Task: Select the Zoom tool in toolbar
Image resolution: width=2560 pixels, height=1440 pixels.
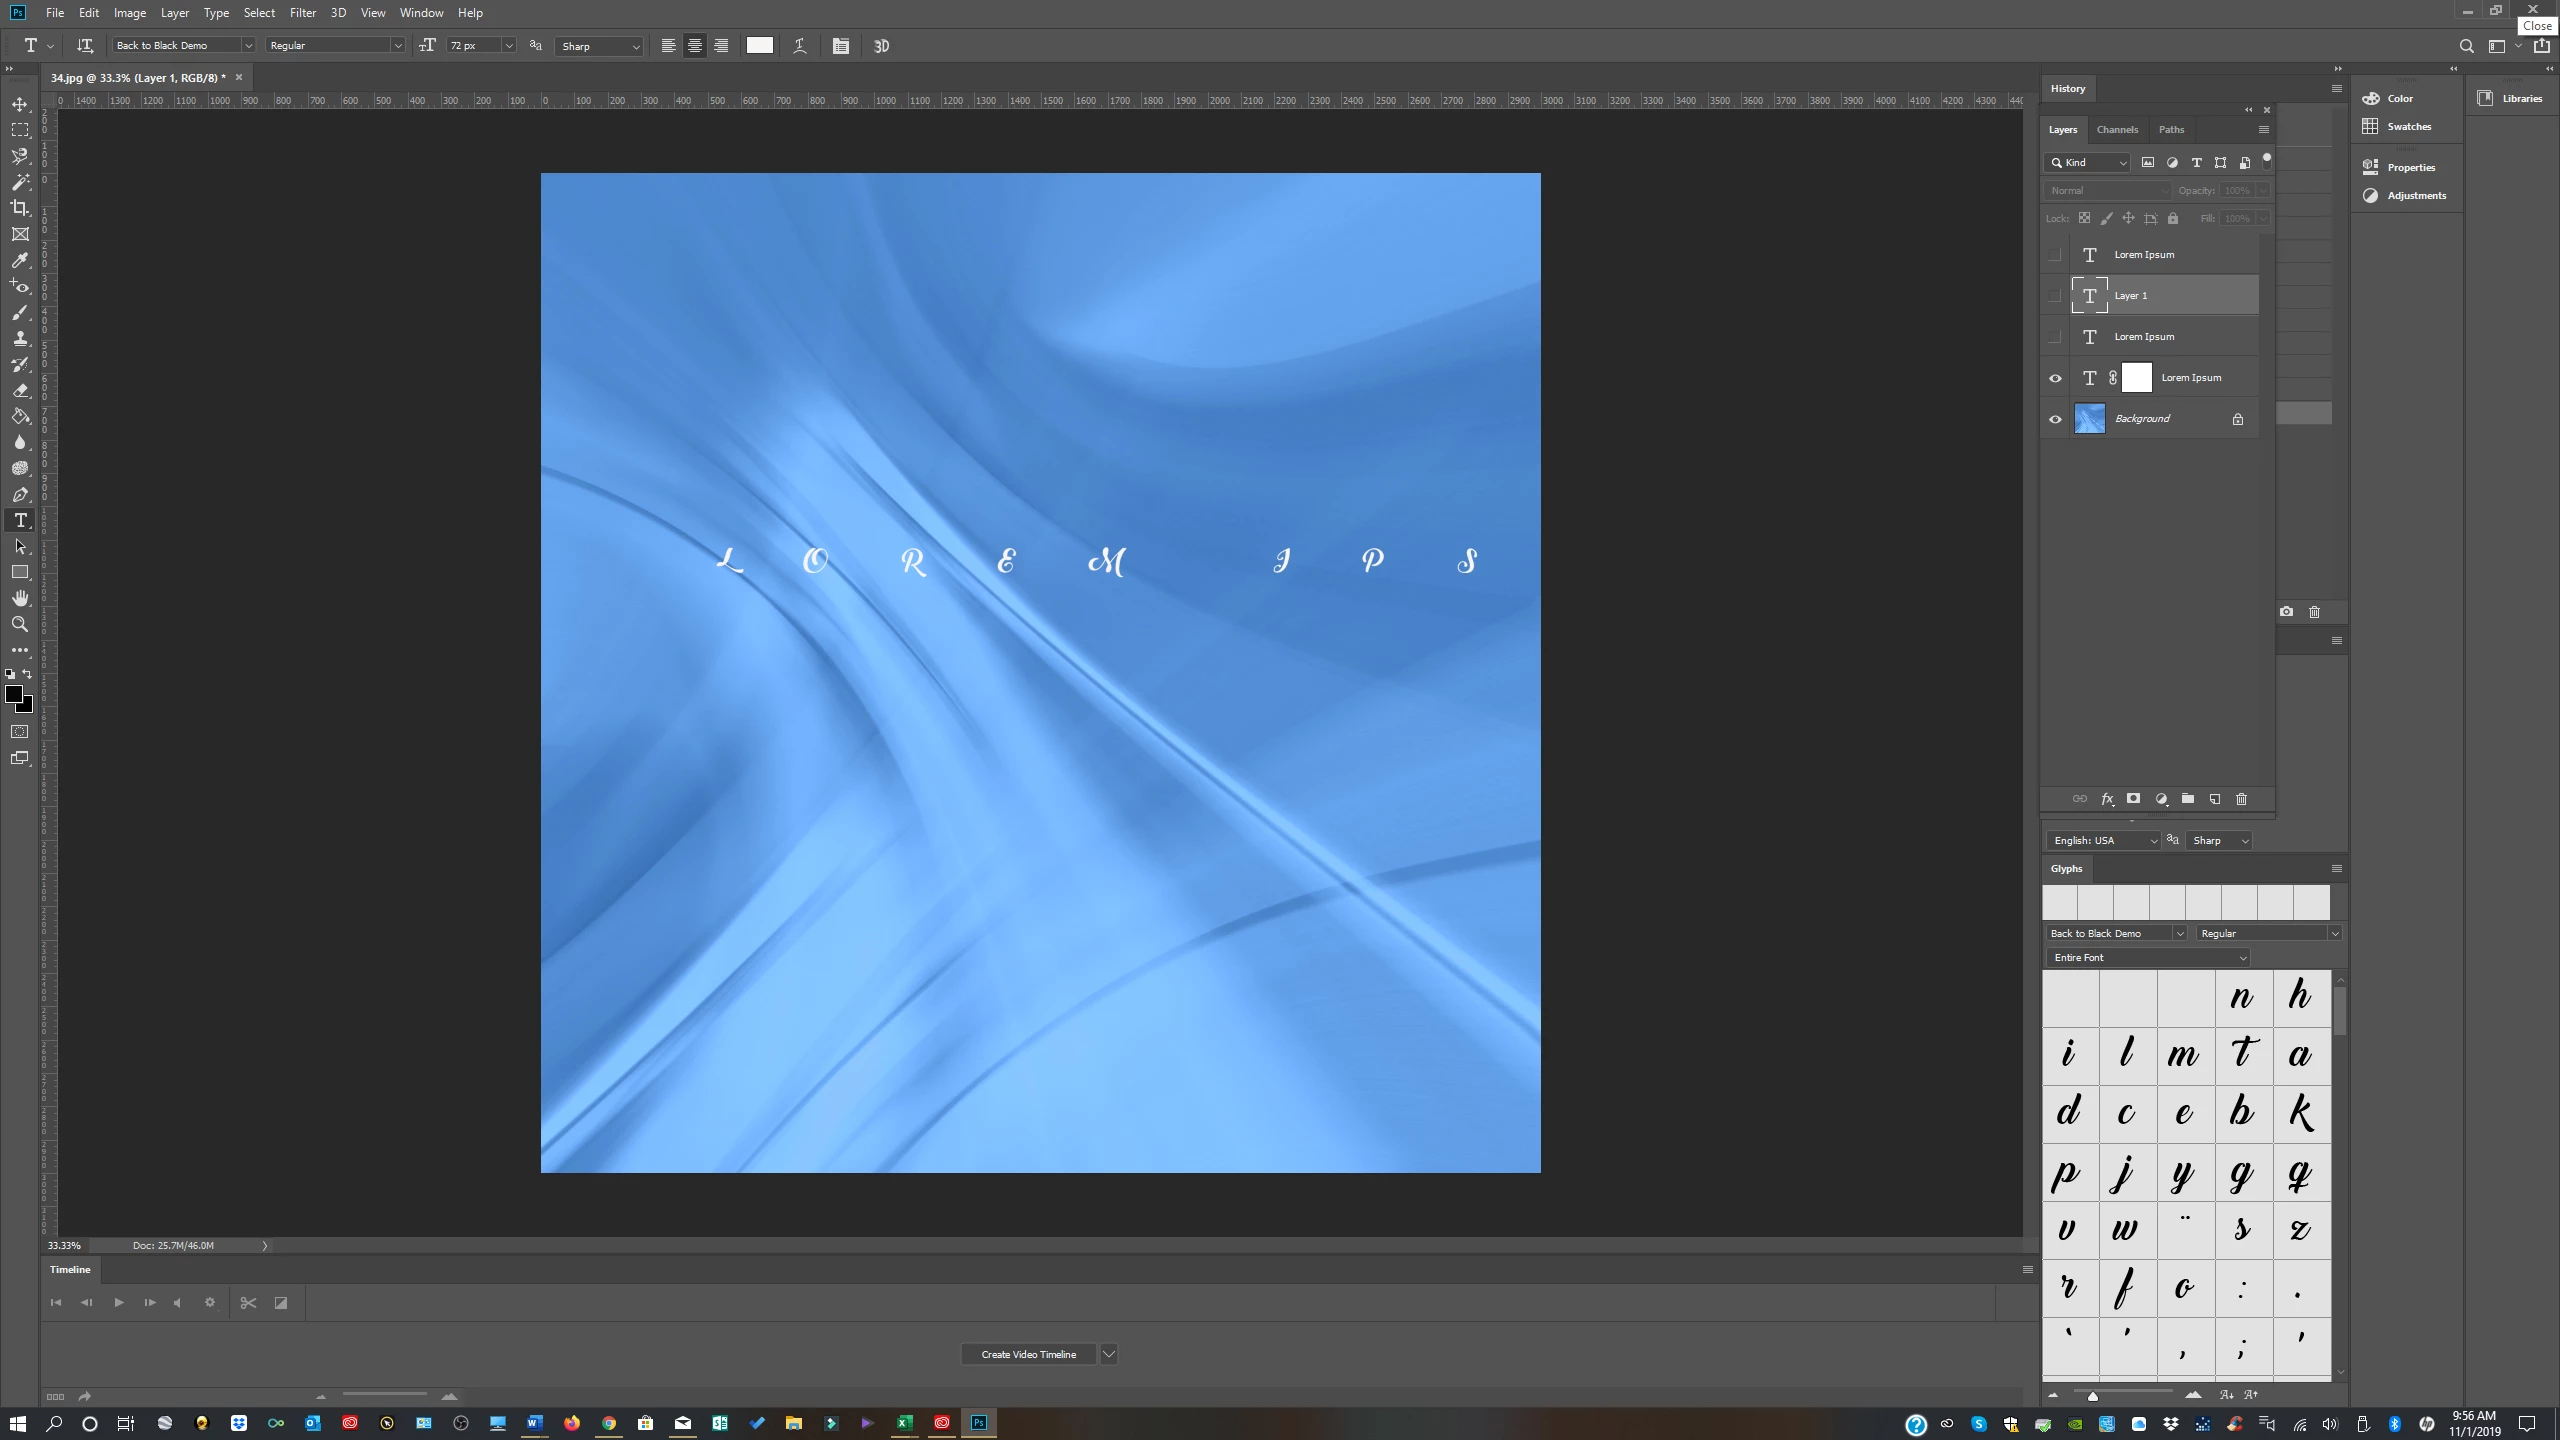Action: tap(20, 624)
